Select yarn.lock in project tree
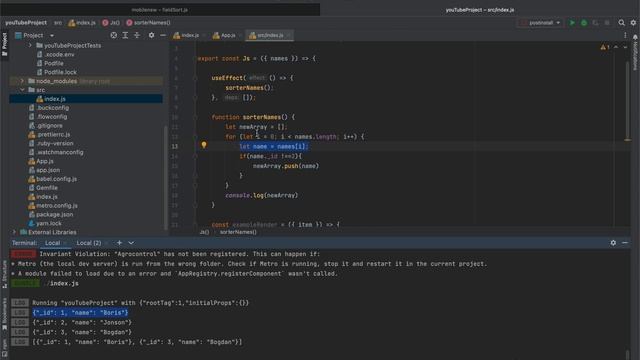This screenshot has height=360, width=640. pyautogui.click(x=49, y=223)
